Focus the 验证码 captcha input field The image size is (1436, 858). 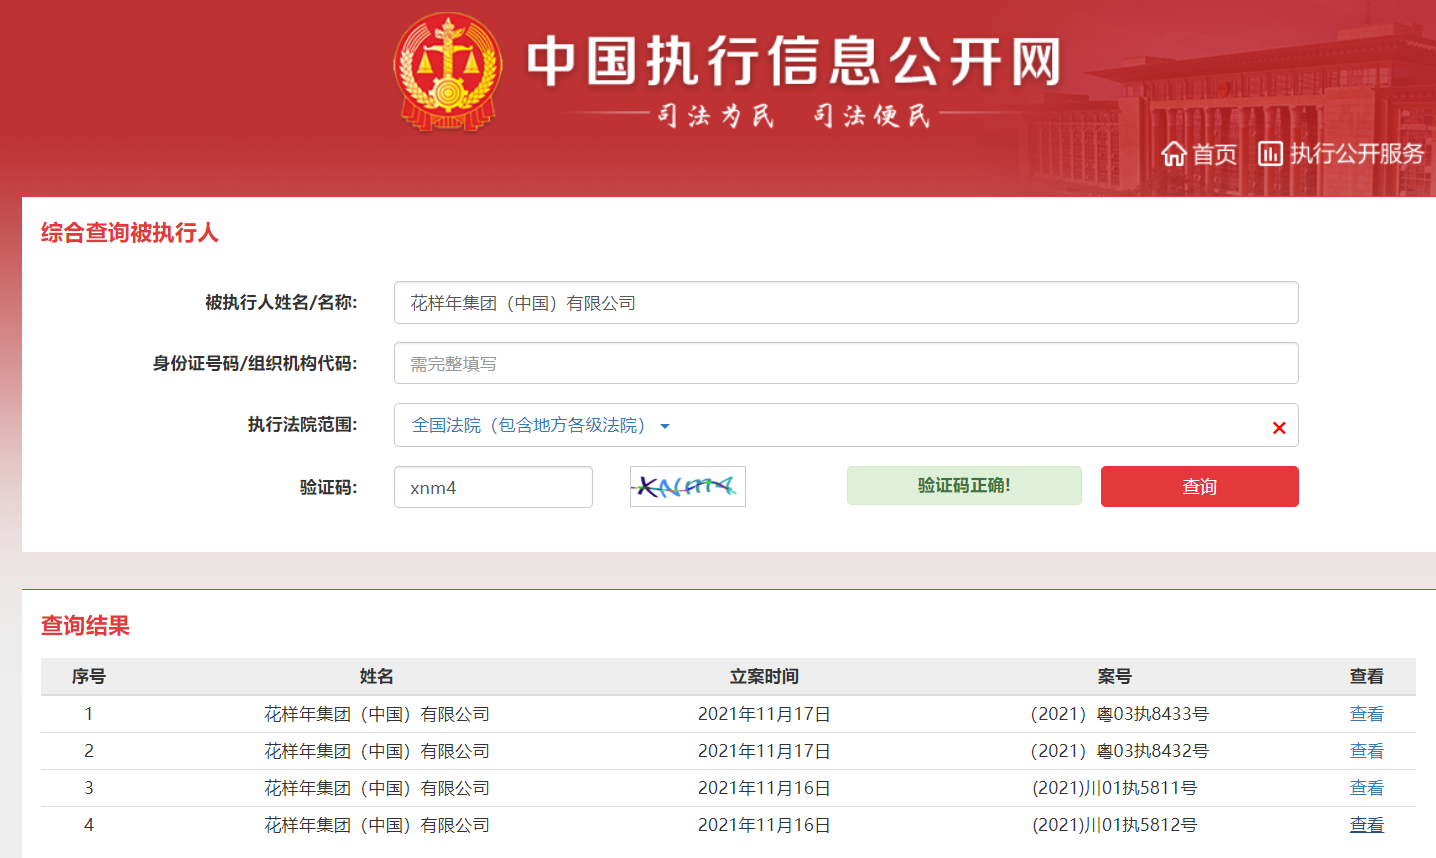pyautogui.click(x=493, y=487)
